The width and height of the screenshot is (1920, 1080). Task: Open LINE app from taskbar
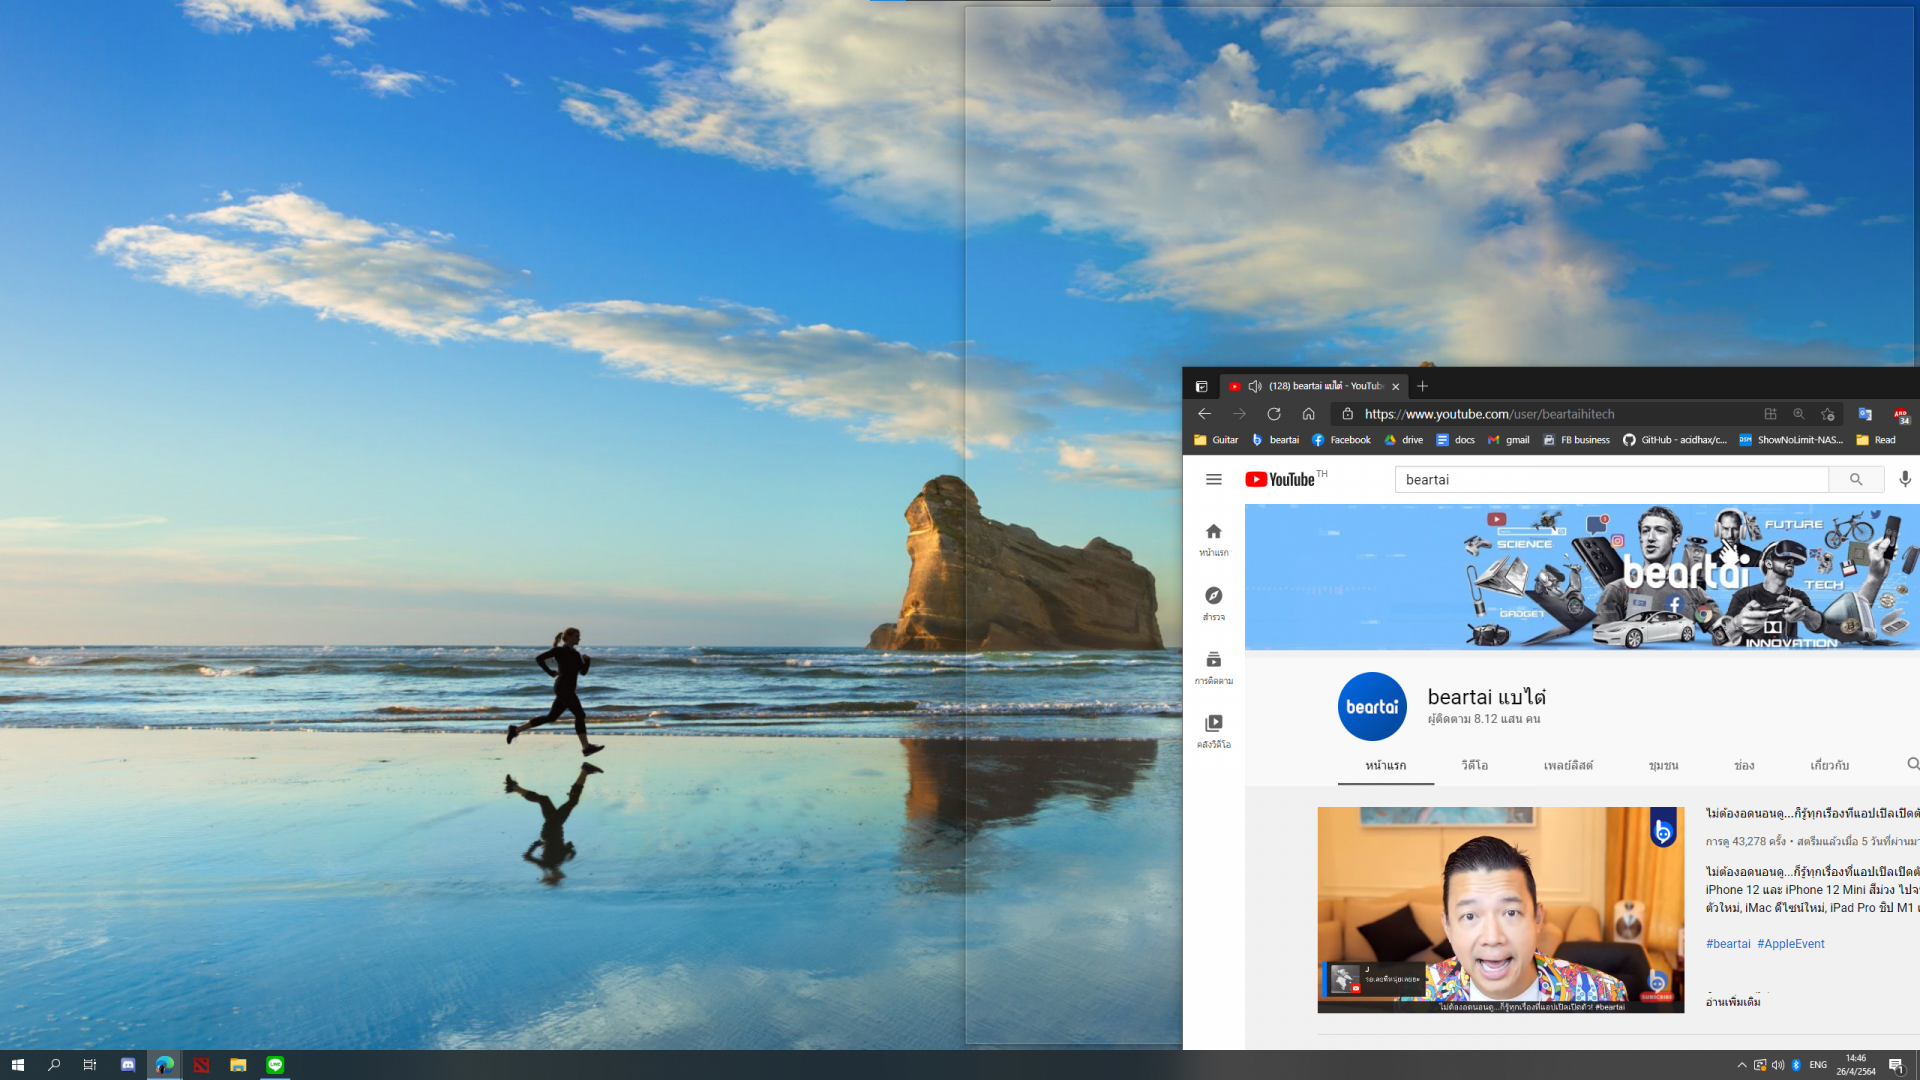click(x=275, y=1065)
